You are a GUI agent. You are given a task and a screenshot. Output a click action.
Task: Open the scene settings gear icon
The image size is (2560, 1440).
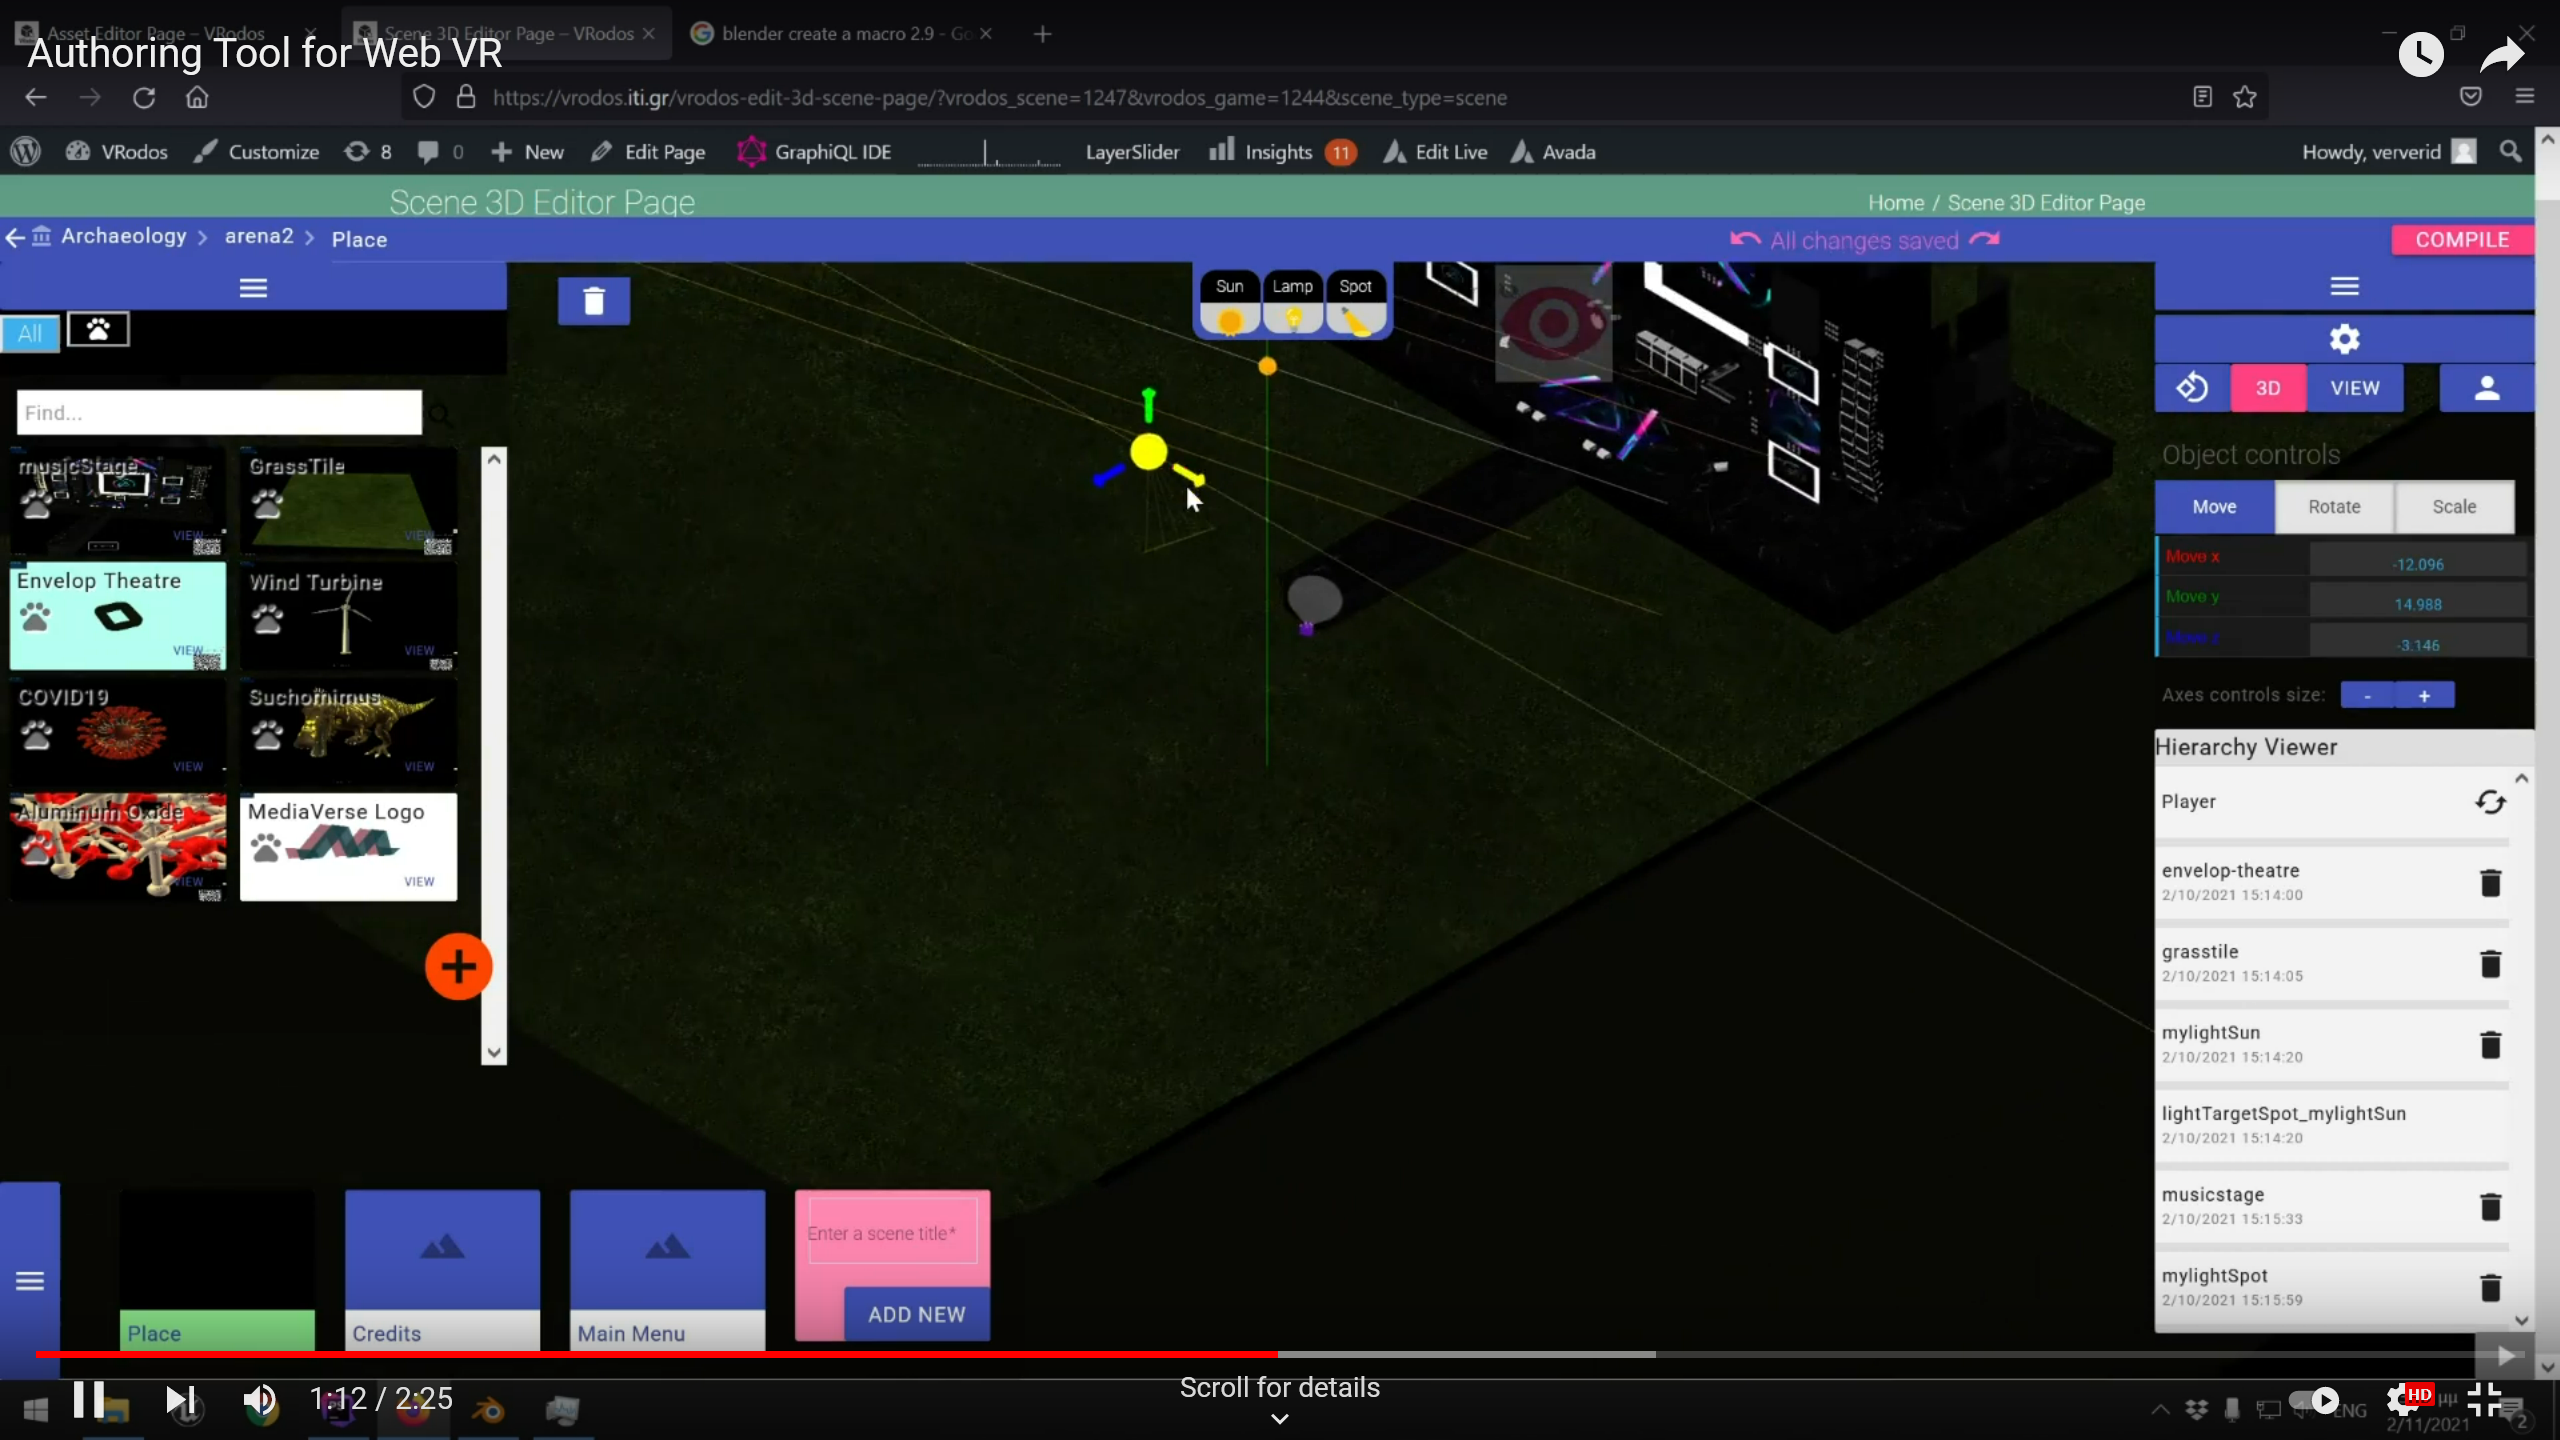[x=2344, y=338]
